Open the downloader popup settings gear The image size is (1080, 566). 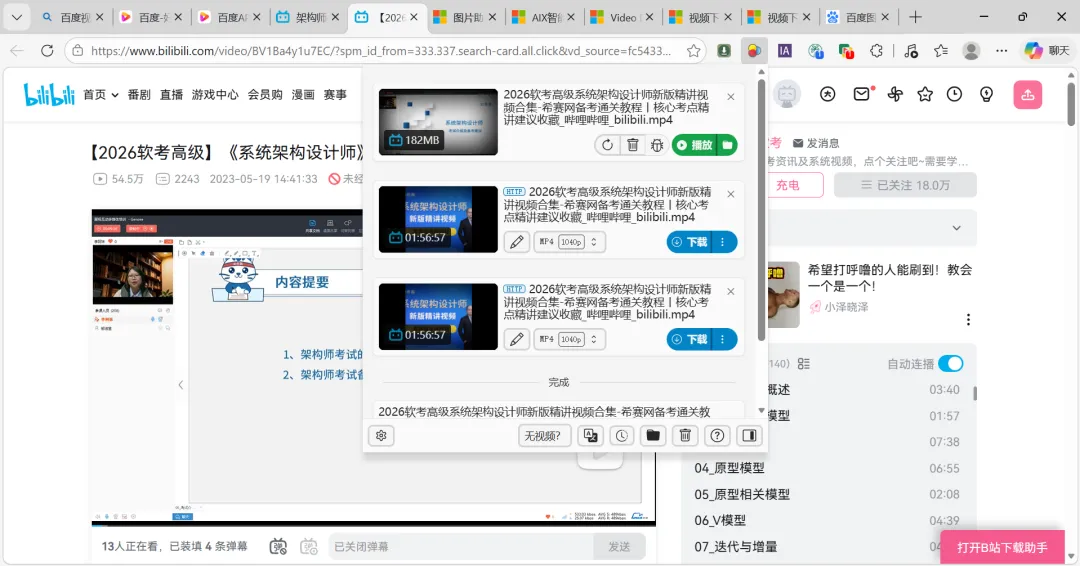point(381,436)
